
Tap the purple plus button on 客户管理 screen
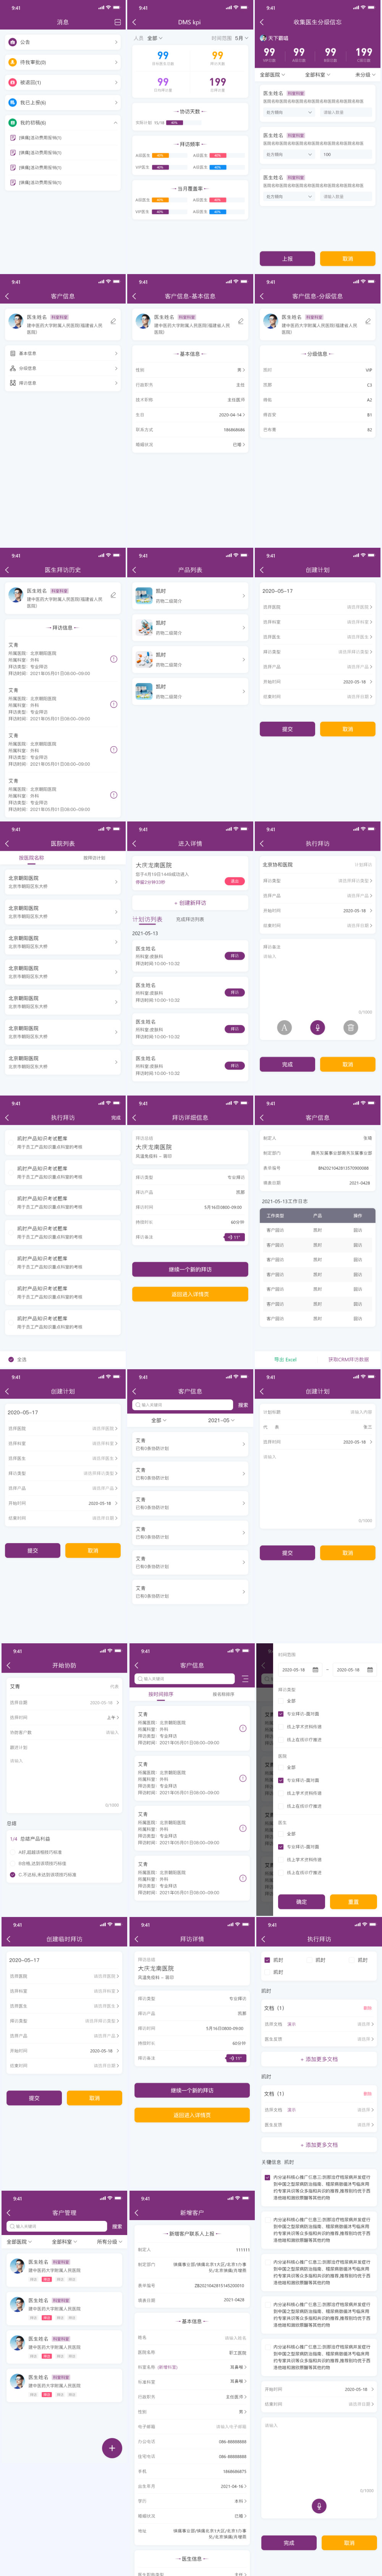[111, 2447]
